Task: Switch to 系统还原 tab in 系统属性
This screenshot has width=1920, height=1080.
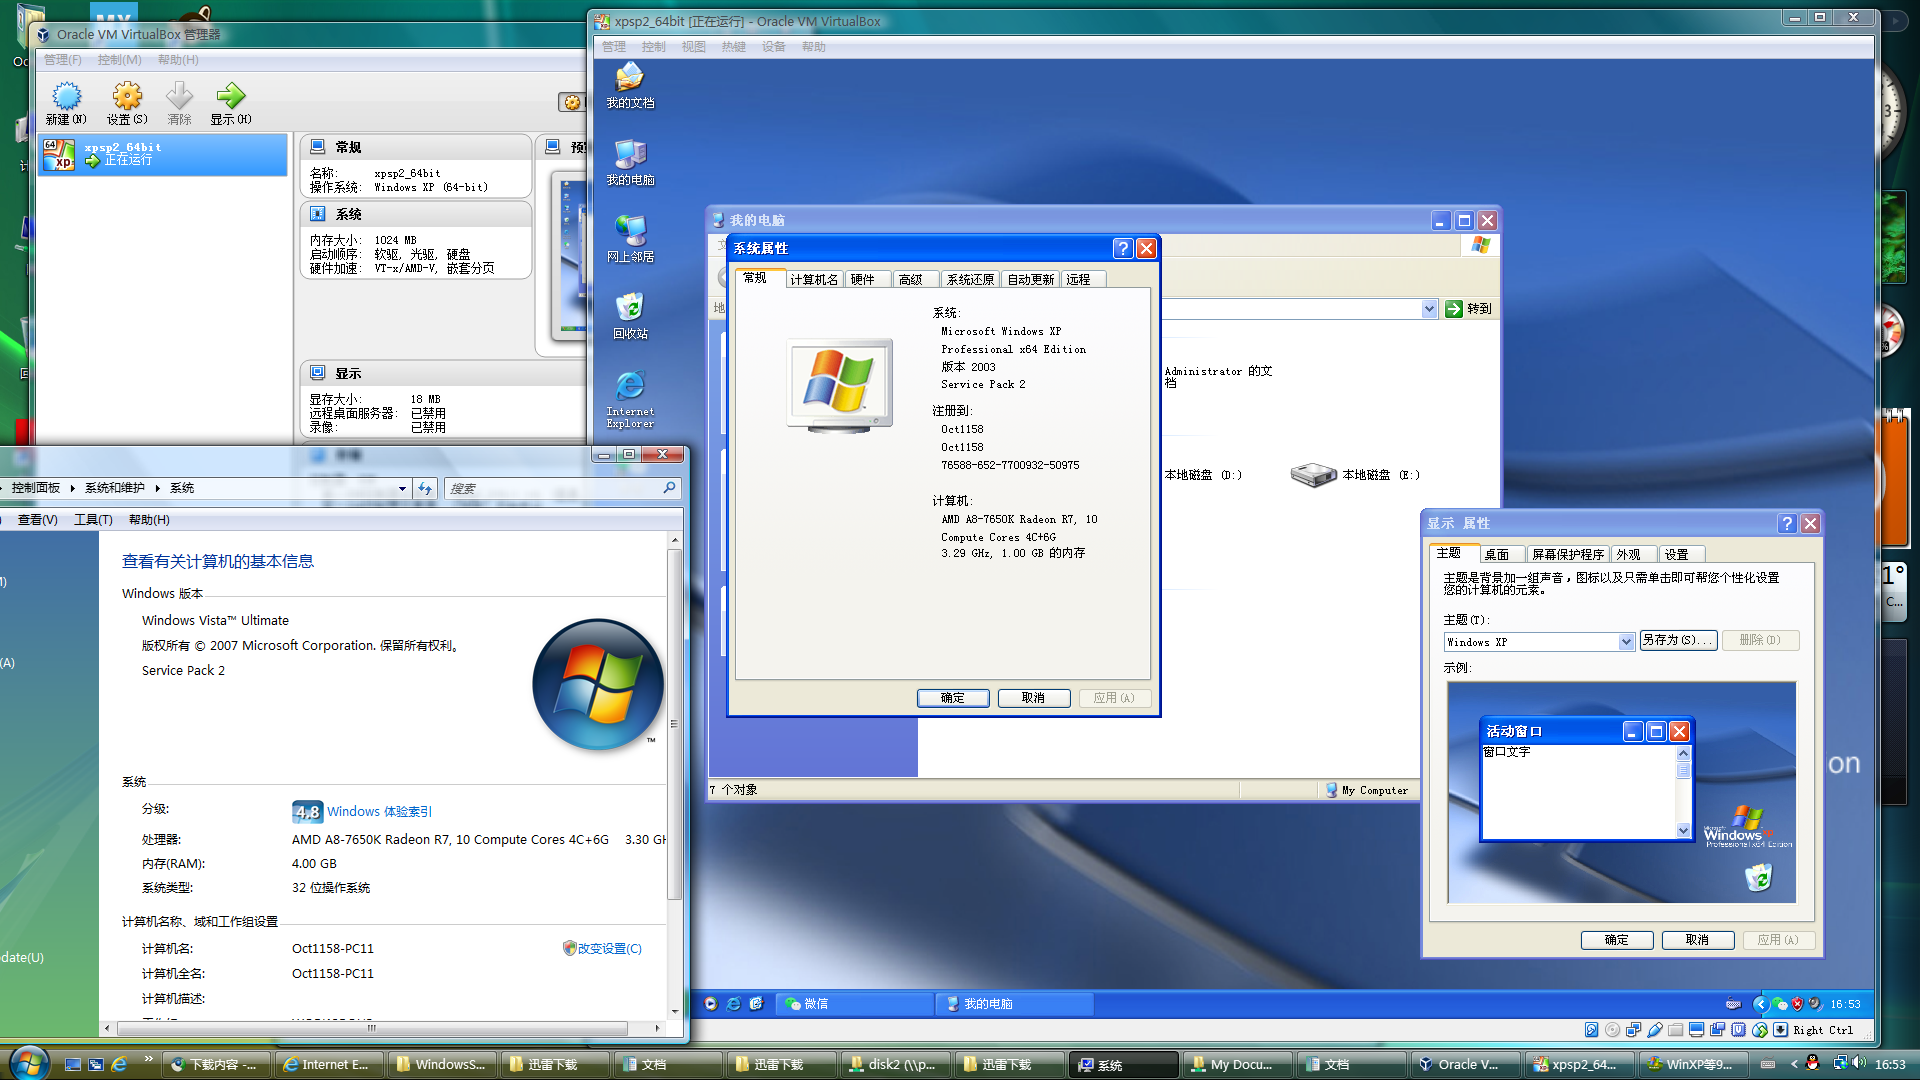Action: (970, 280)
